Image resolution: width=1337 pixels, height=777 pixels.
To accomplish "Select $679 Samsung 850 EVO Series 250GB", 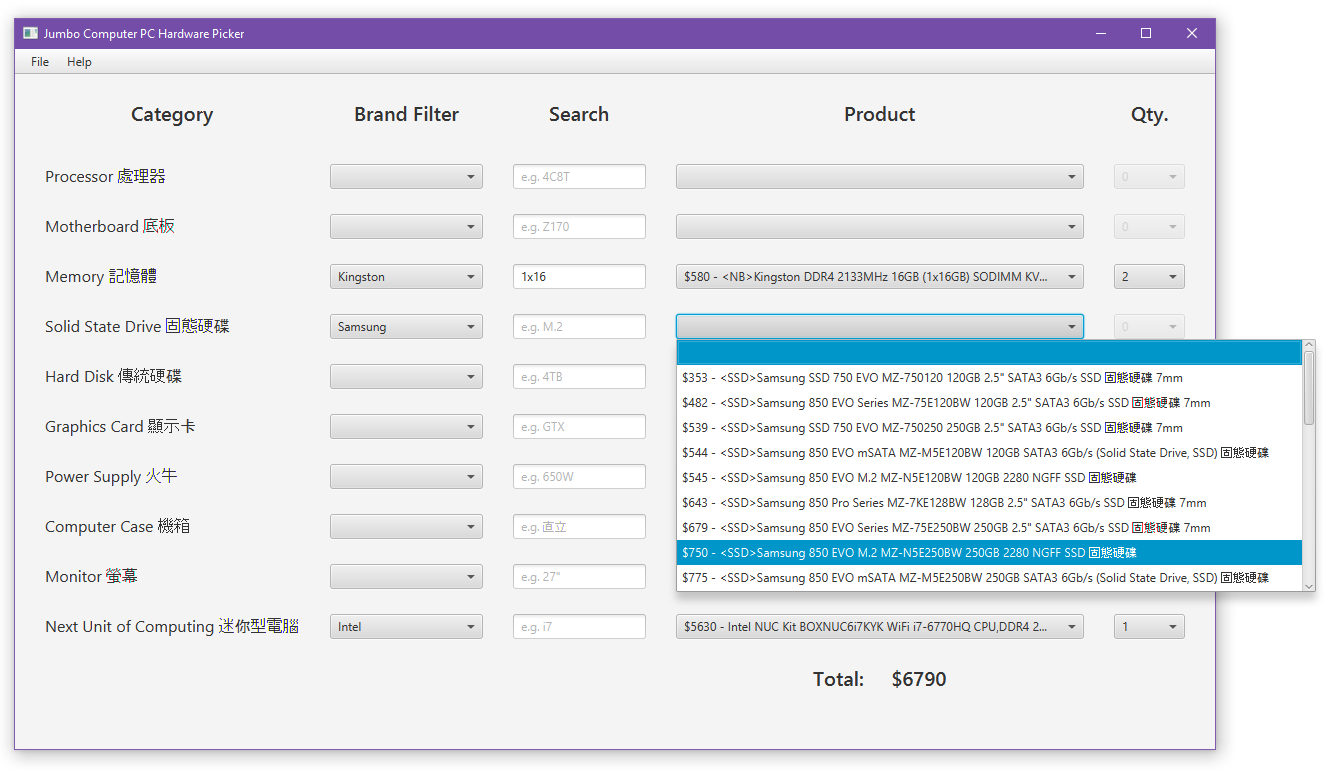I will point(989,528).
